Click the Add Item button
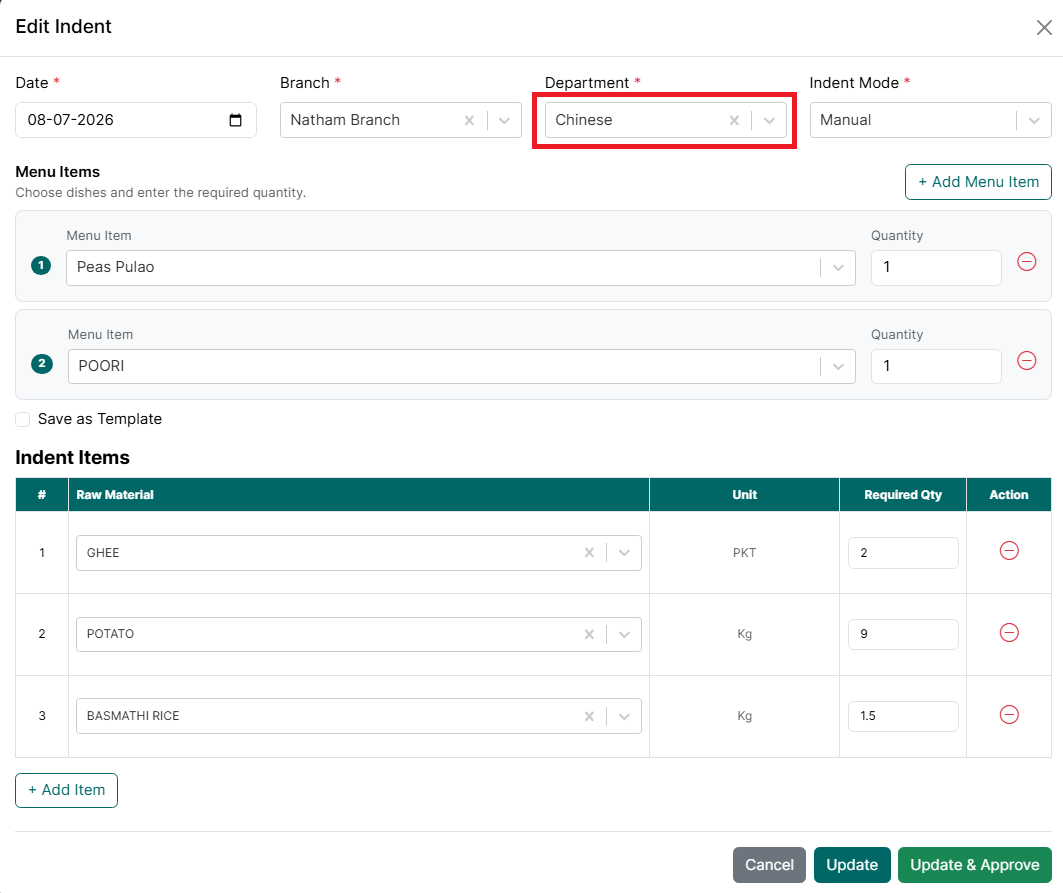This screenshot has width=1063, height=893. pos(66,790)
